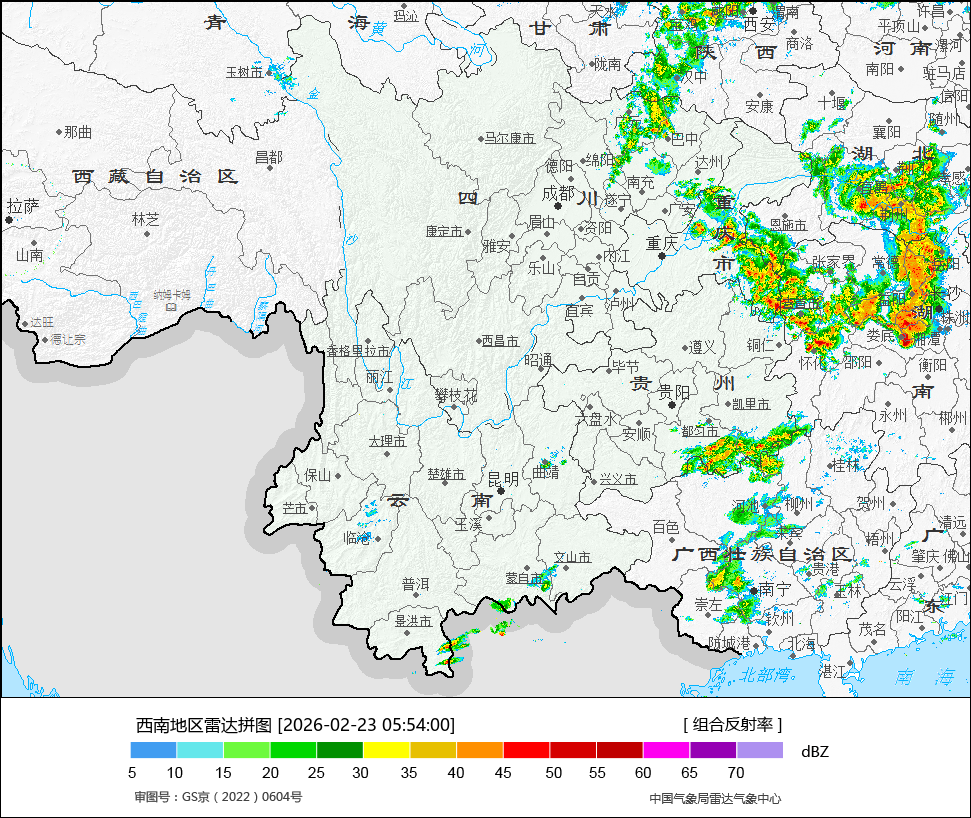971x818 pixels.
Task: Click the magenta 60 dBZ legend swatch
Action: [x=666, y=751]
